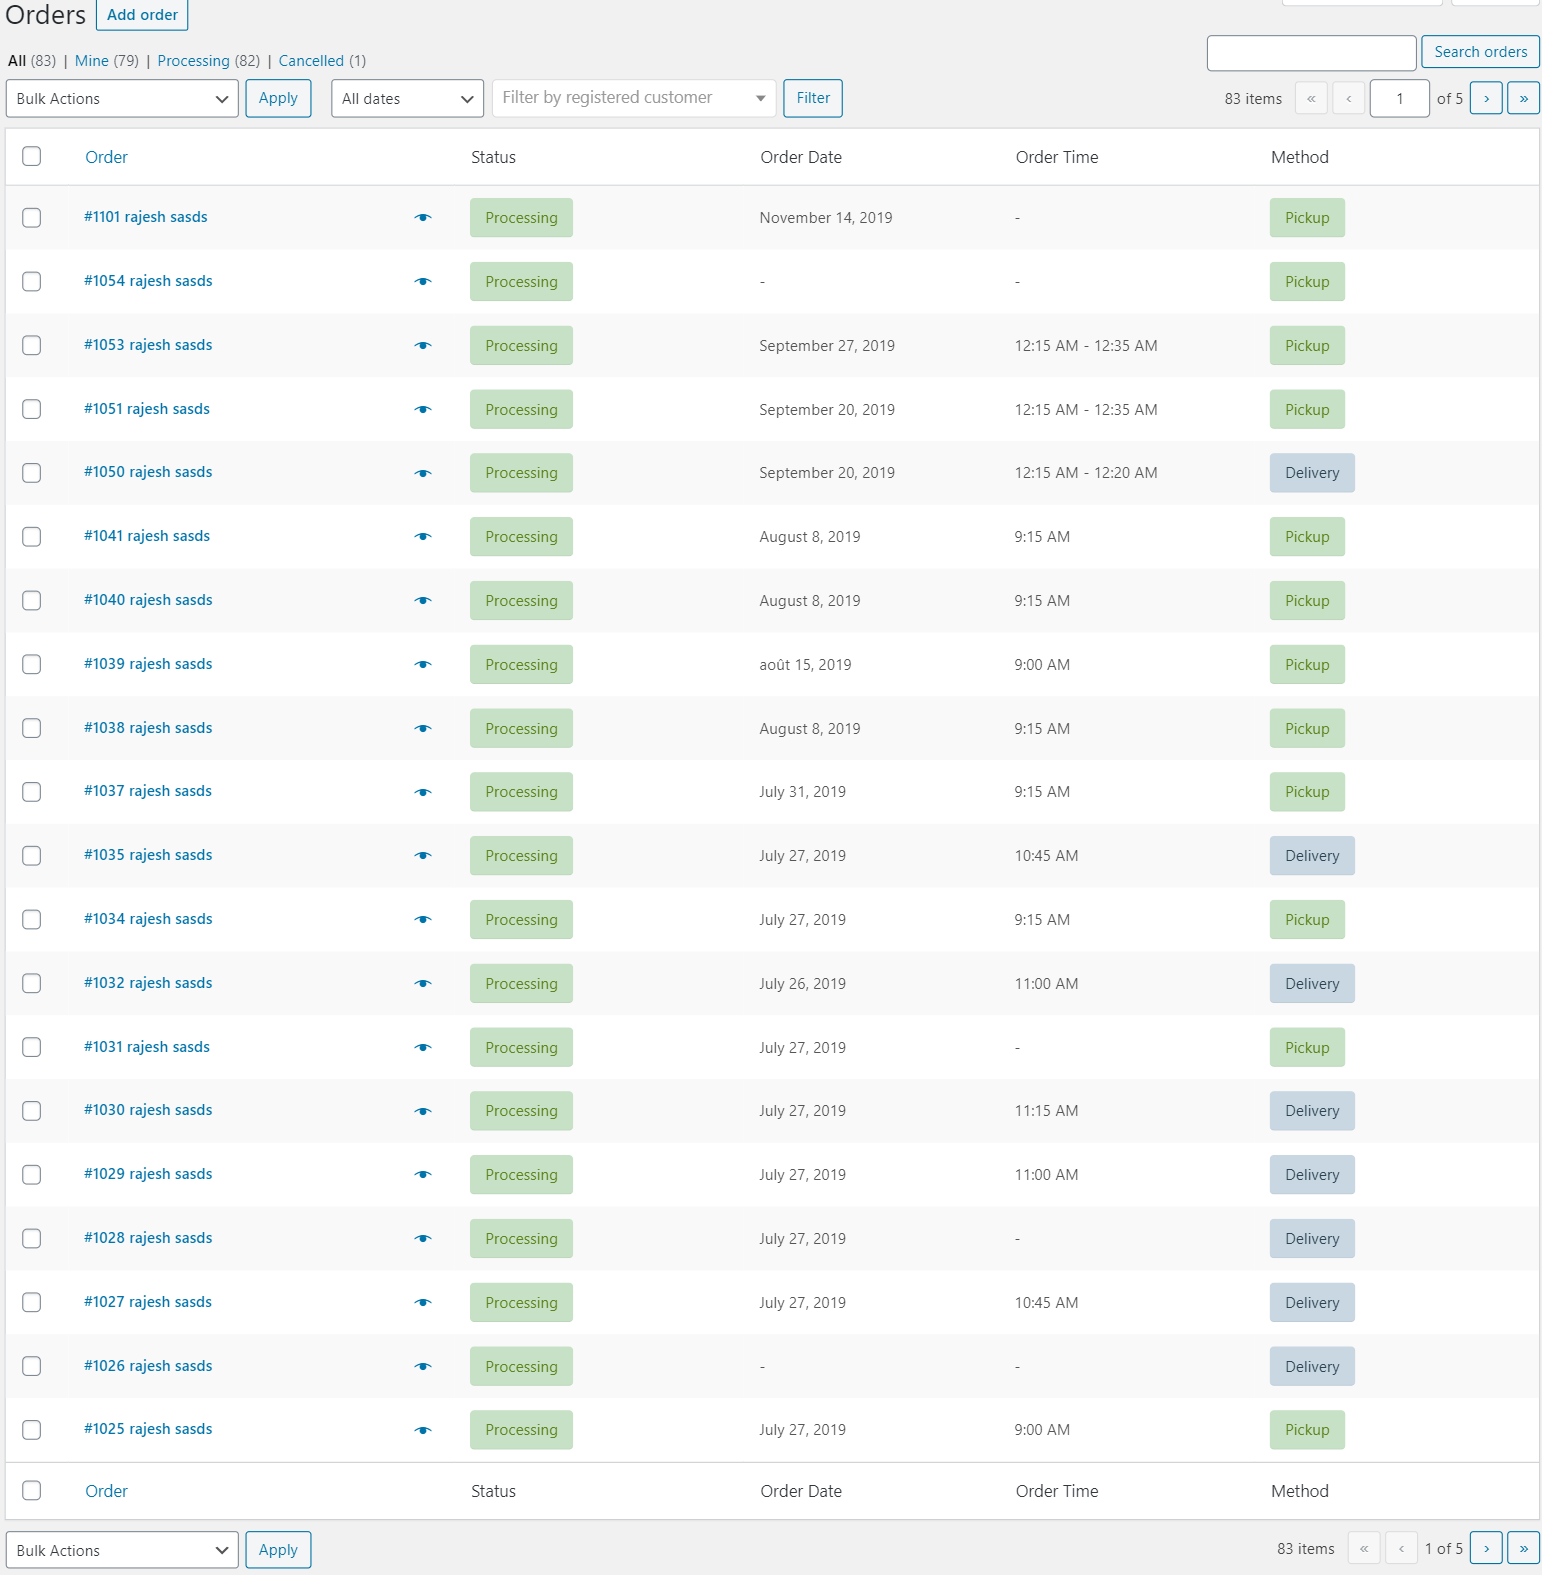Click the Add order button

pos(142,15)
